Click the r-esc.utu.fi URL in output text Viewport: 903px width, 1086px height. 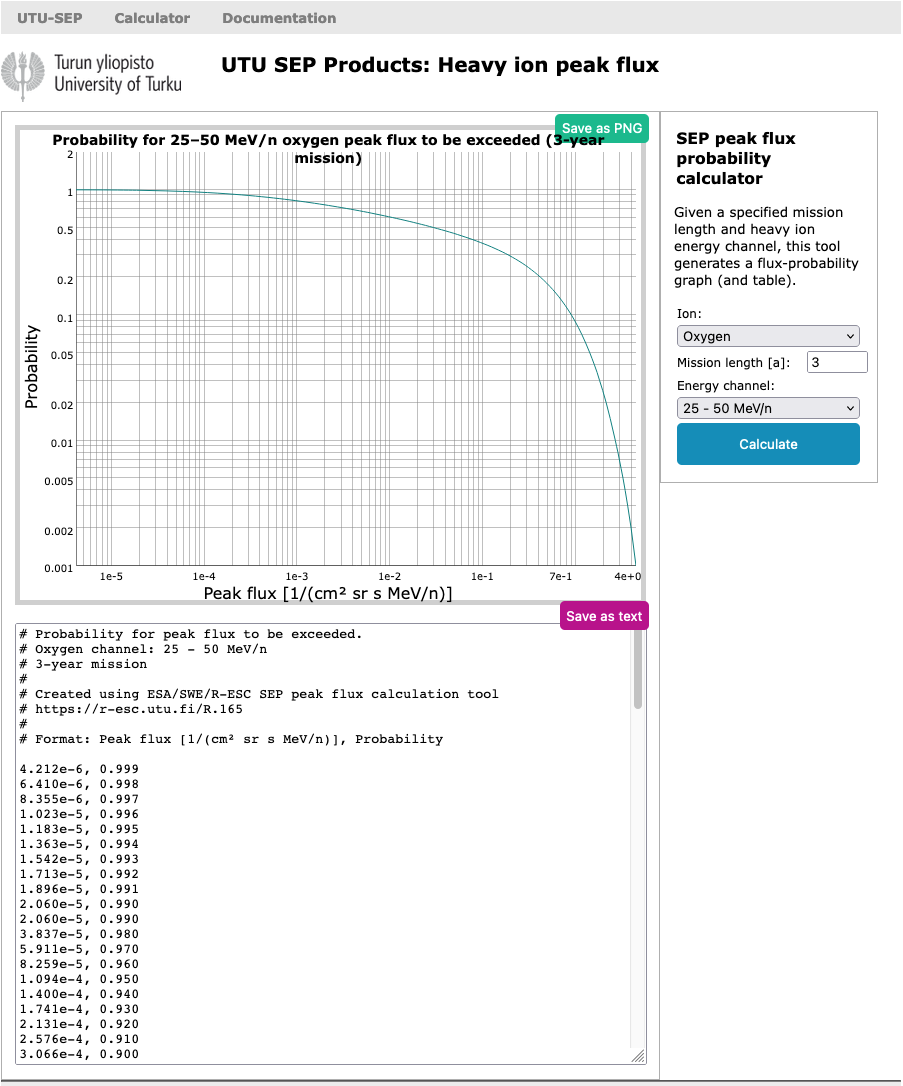(138, 709)
